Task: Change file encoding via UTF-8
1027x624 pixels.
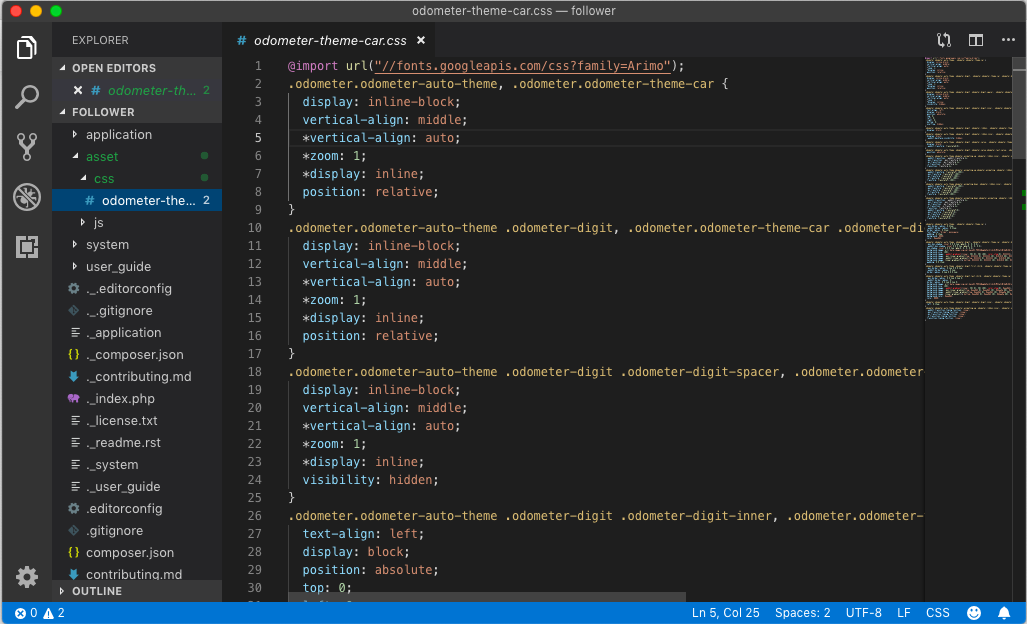Action: pos(863,613)
